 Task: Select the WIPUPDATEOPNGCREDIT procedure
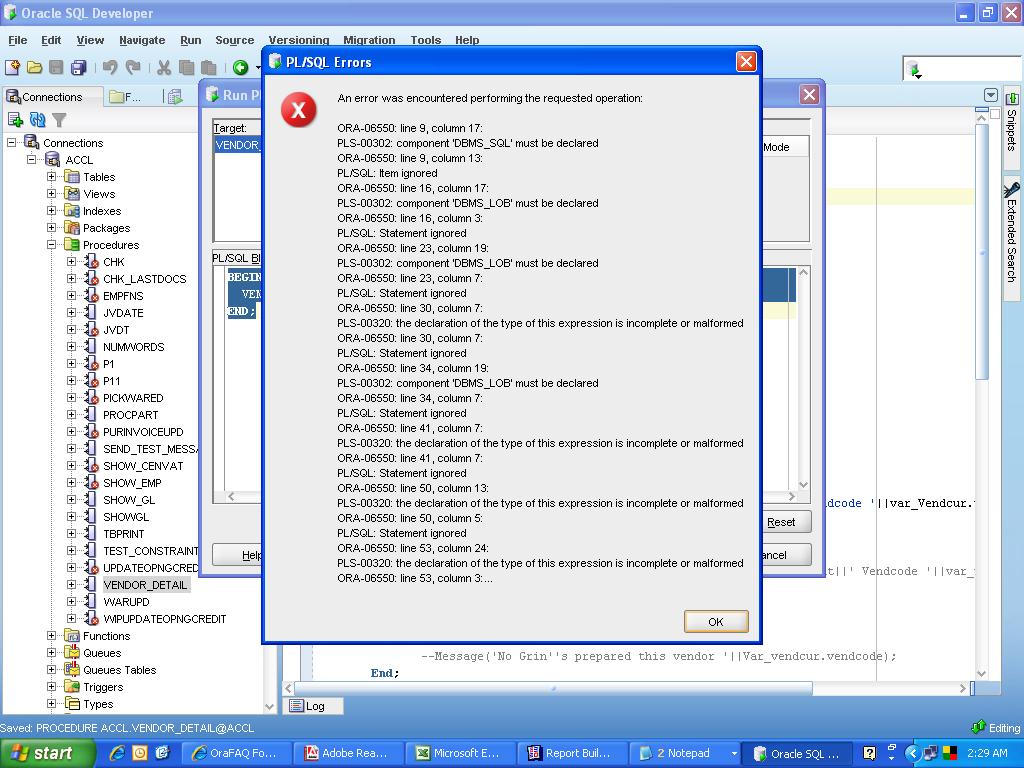click(x=165, y=618)
